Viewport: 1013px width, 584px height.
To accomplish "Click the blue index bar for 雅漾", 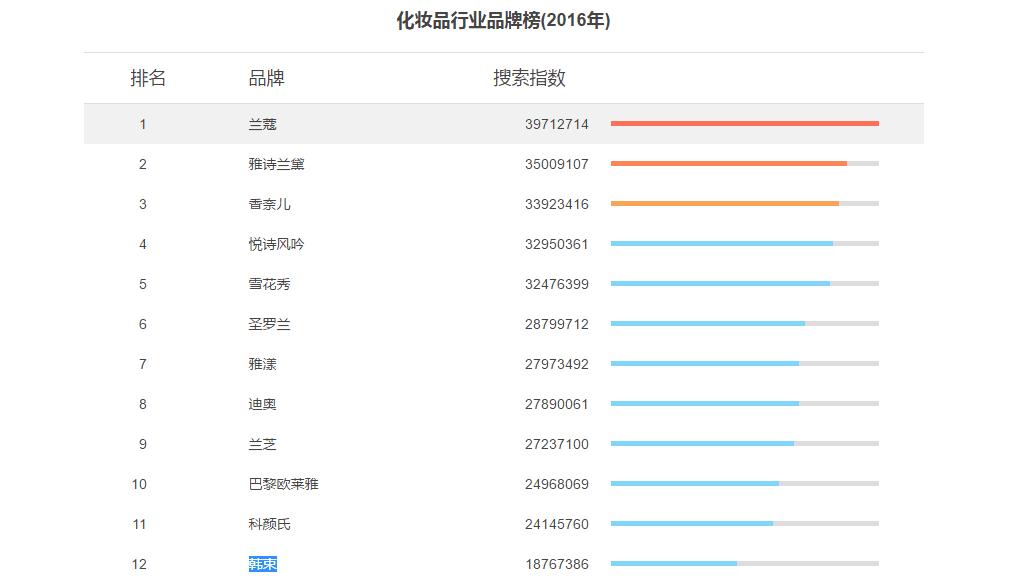I will coord(705,364).
